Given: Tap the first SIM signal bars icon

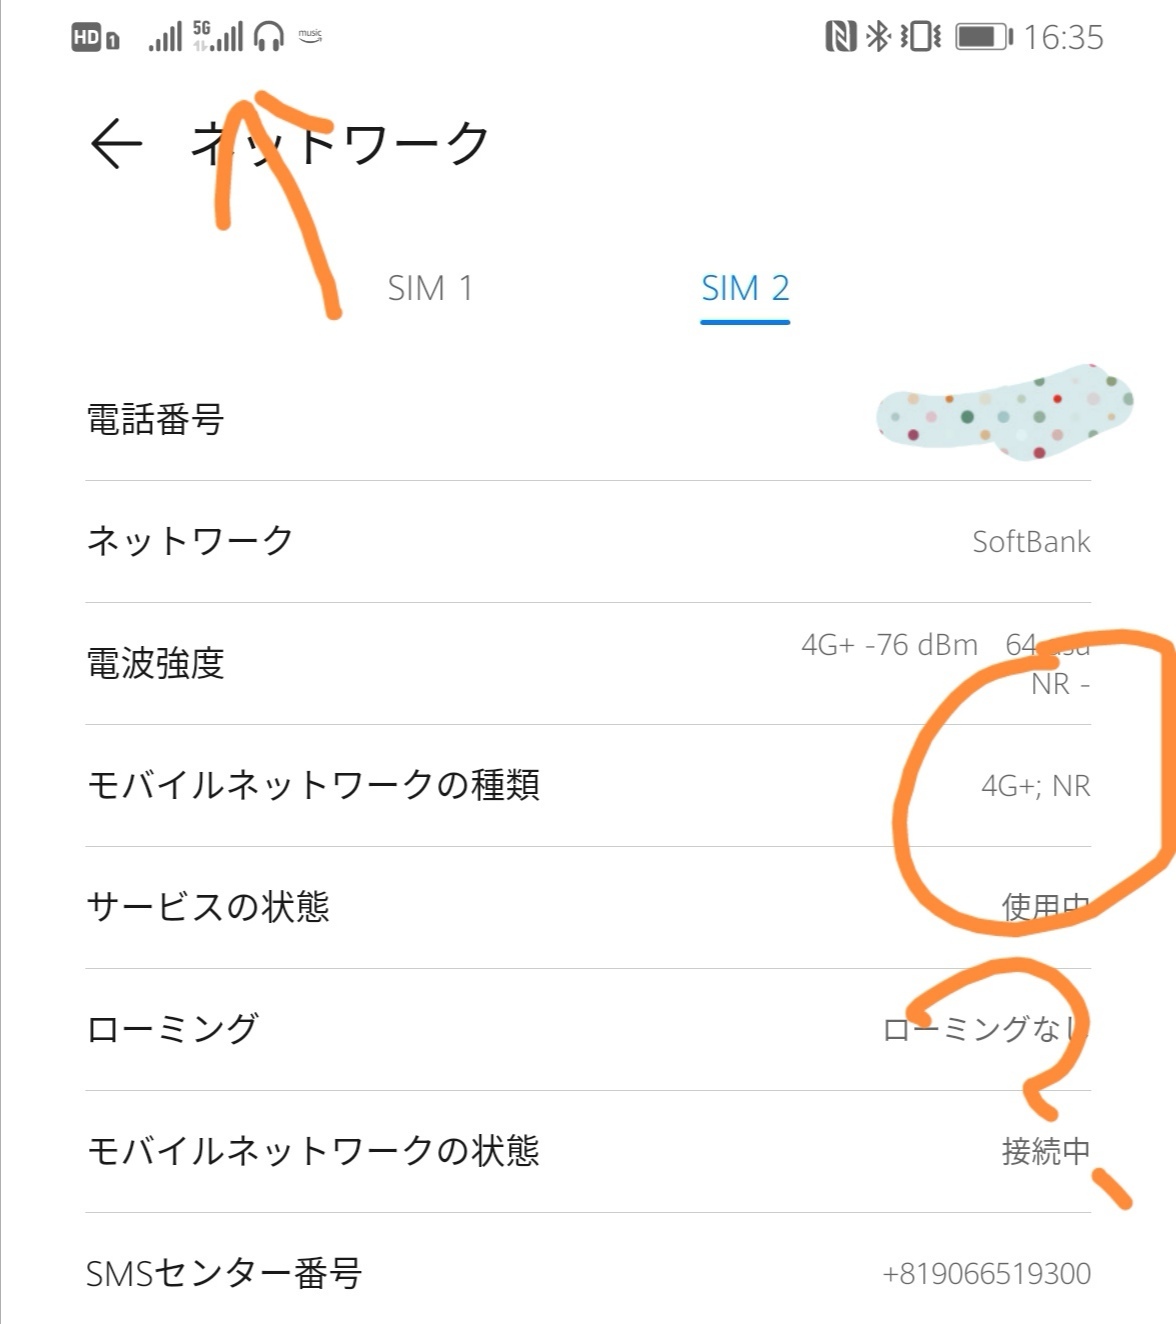Looking at the screenshot, I should (x=166, y=38).
